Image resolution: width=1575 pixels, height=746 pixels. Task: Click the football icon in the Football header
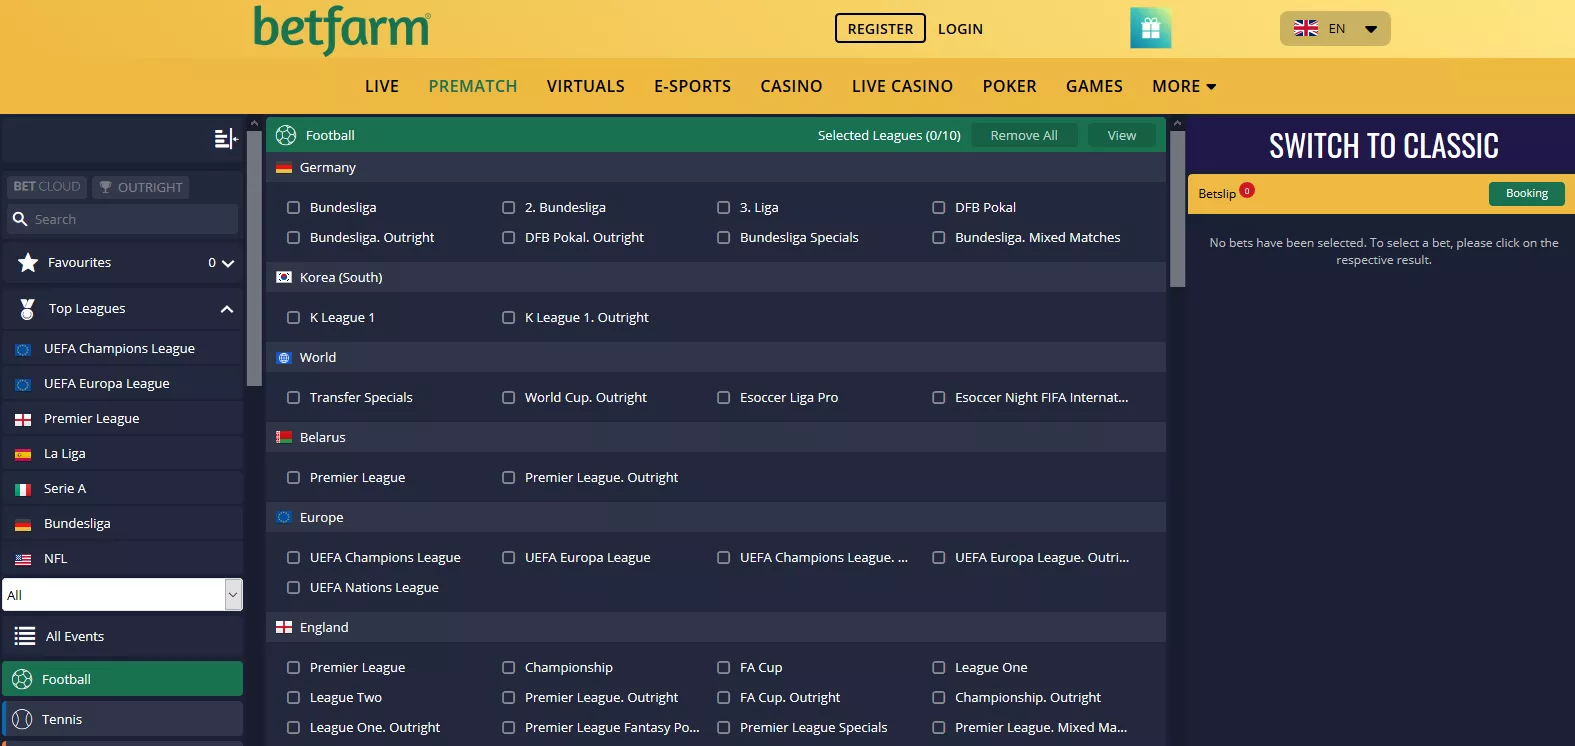click(x=286, y=135)
